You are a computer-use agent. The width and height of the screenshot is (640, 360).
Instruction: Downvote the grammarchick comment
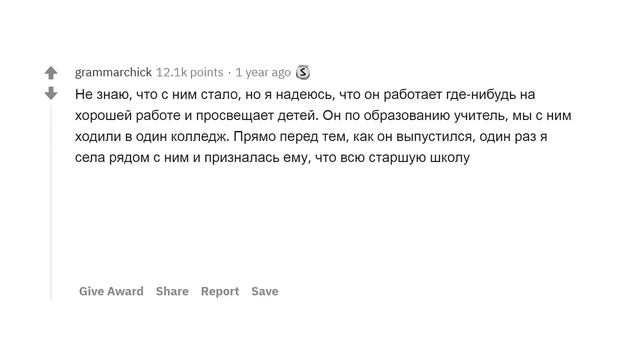coord(51,93)
